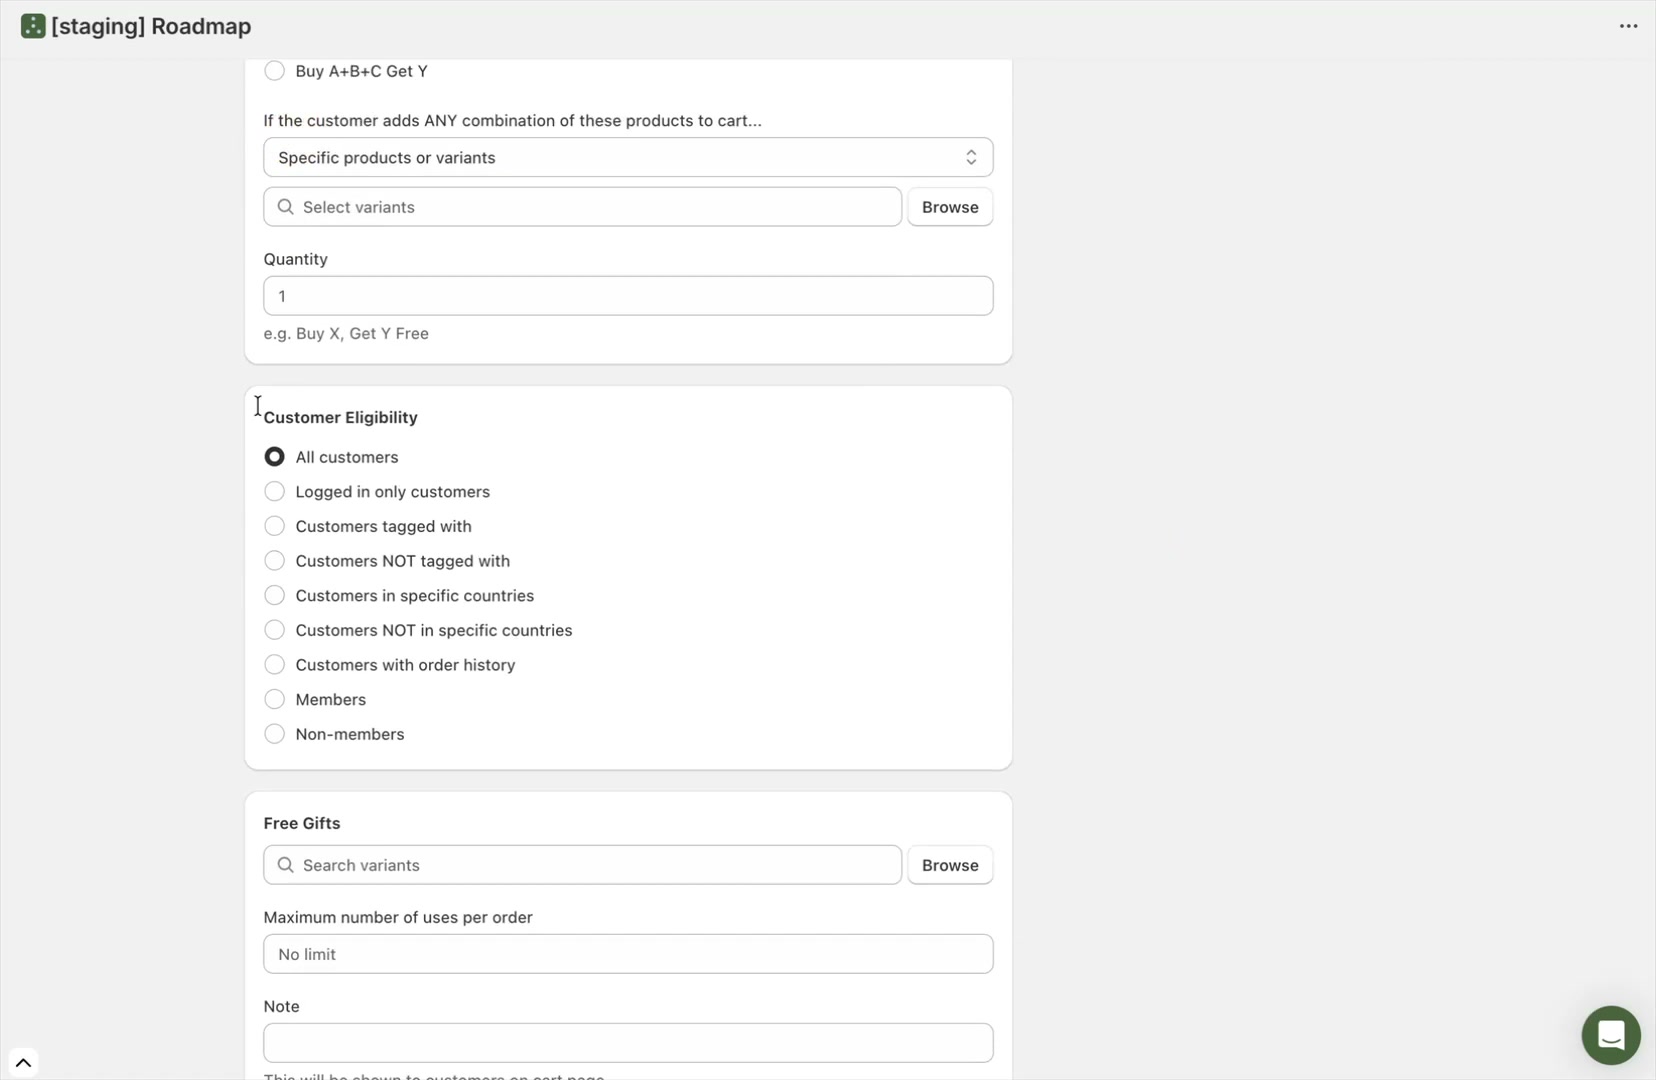Click the up-down chevron on products selector
The height and width of the screenshot is (1080, 1656).
point(972,157)
